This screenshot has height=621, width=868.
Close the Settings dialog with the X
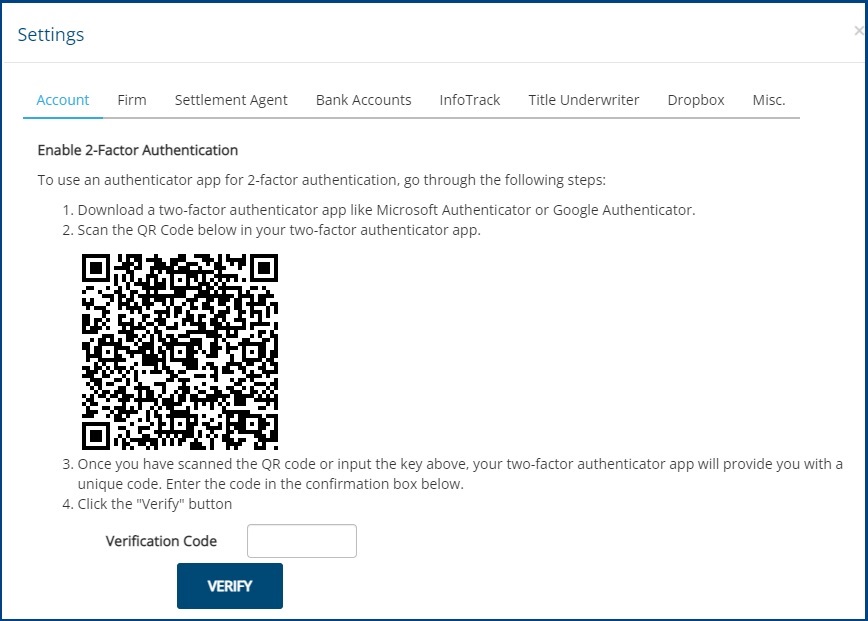tap(860, 30)
